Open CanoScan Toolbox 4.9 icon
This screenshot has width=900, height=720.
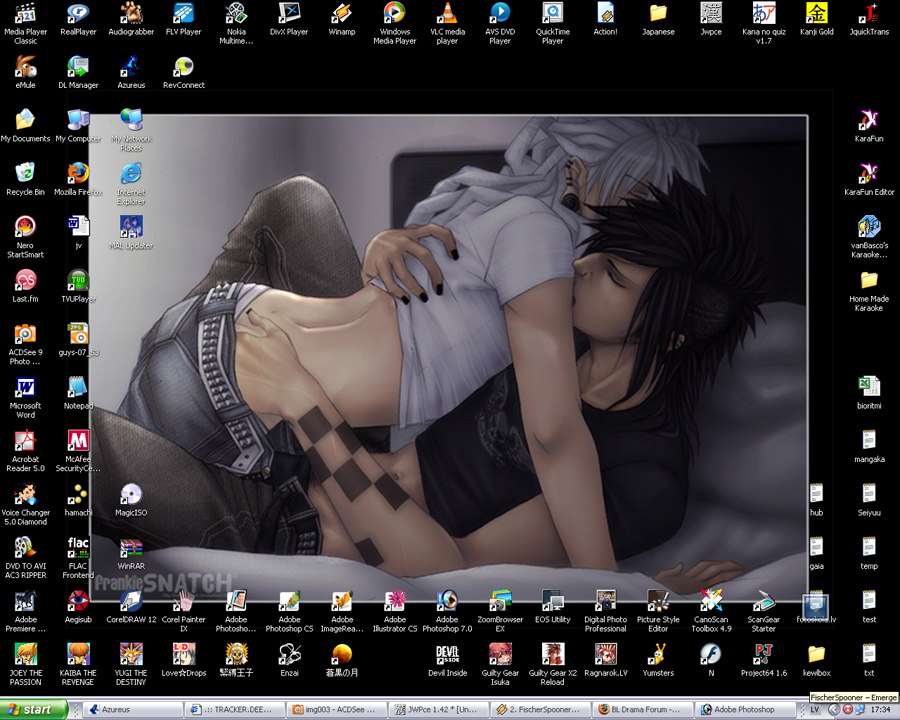click(x=711, y=611)
